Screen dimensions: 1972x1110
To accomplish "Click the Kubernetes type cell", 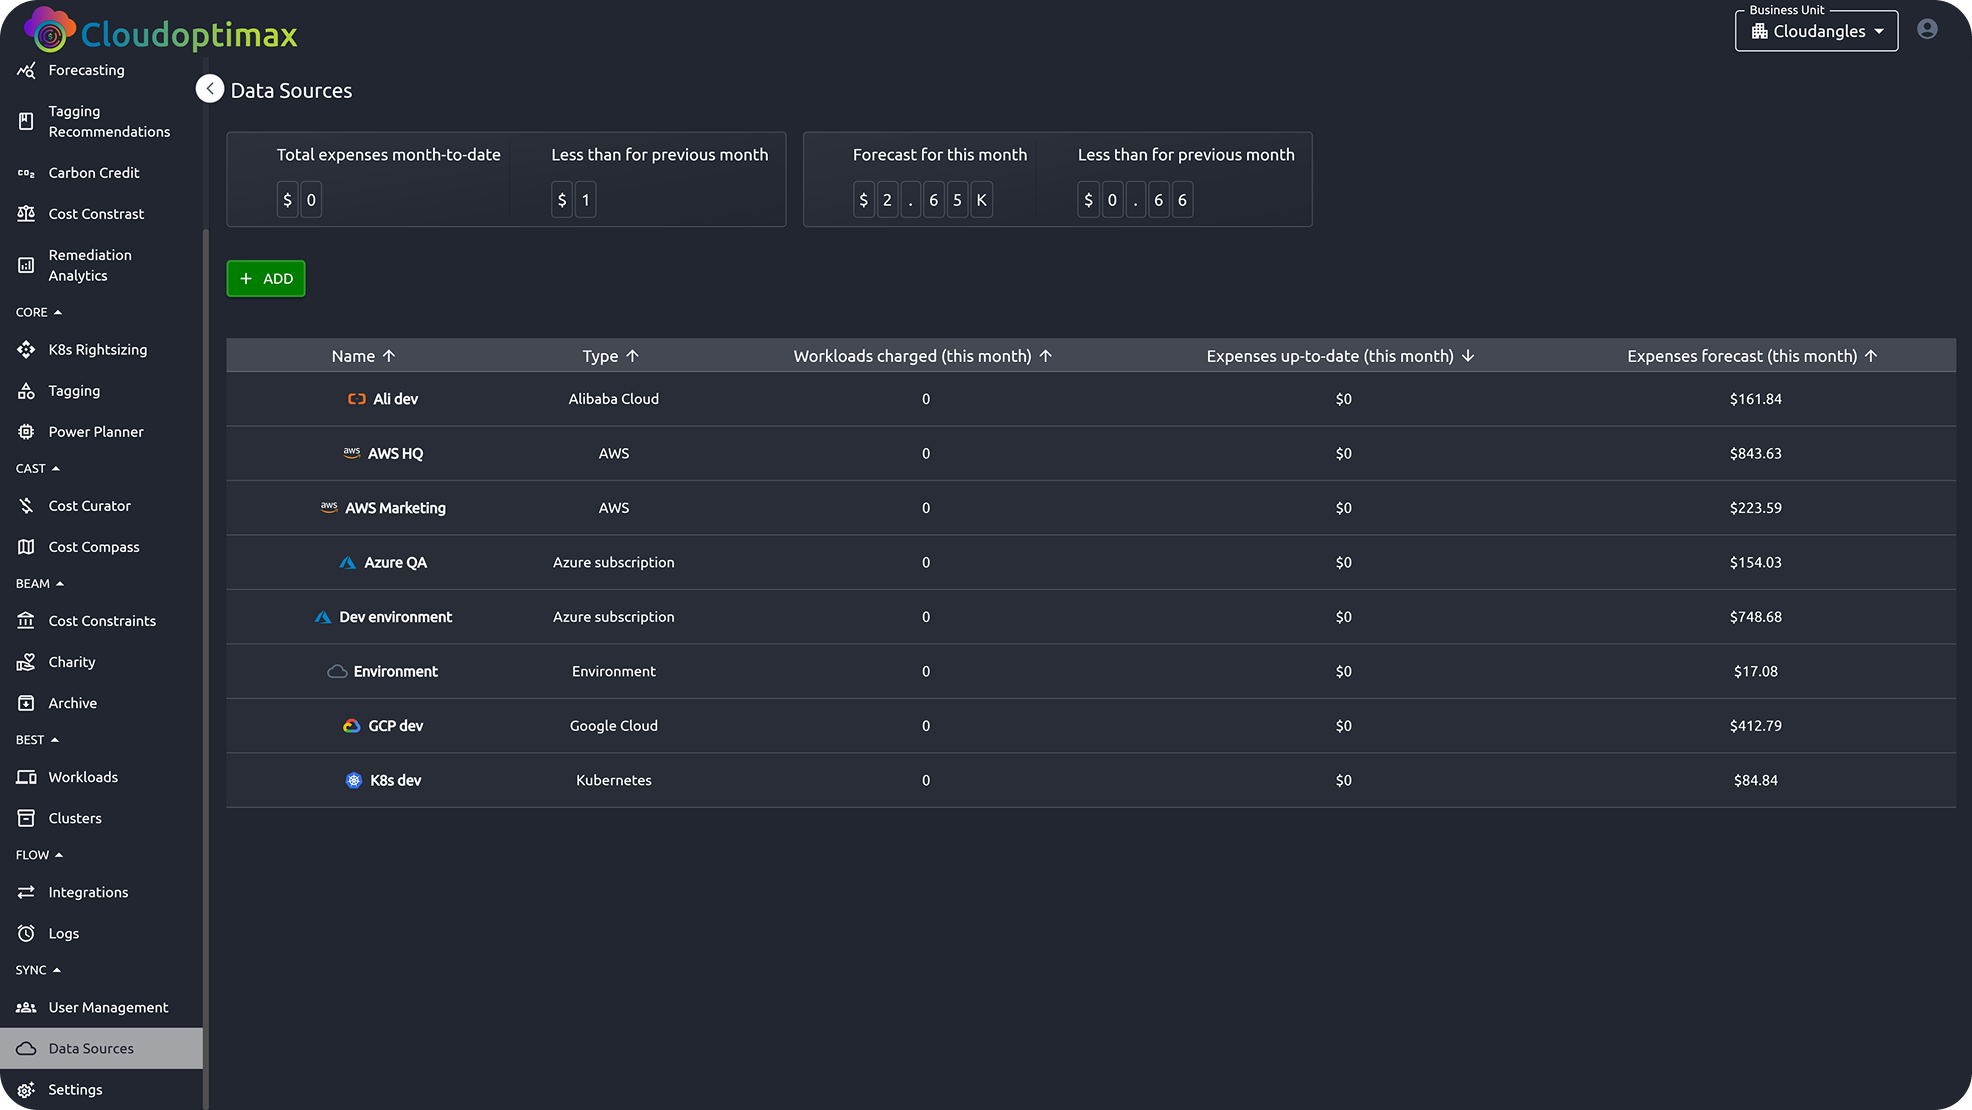I will [x=614, y=780].
